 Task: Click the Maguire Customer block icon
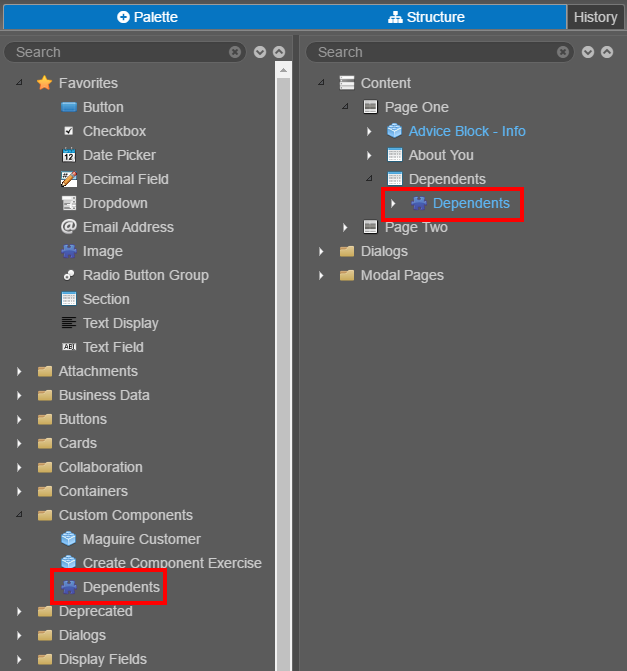click(68, 539)
